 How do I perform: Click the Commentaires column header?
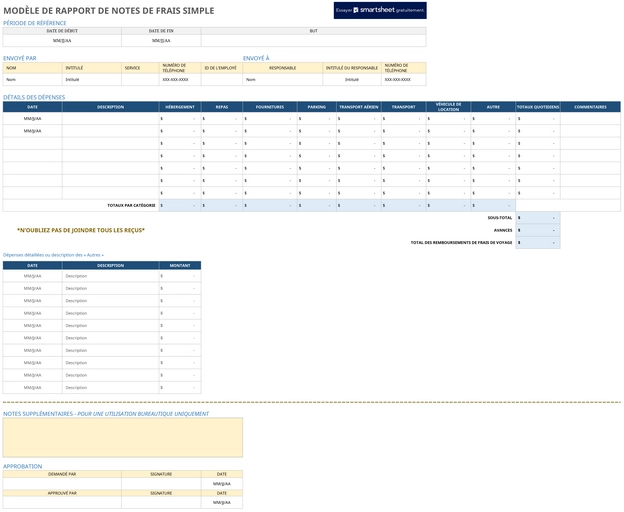click(591, 107)
